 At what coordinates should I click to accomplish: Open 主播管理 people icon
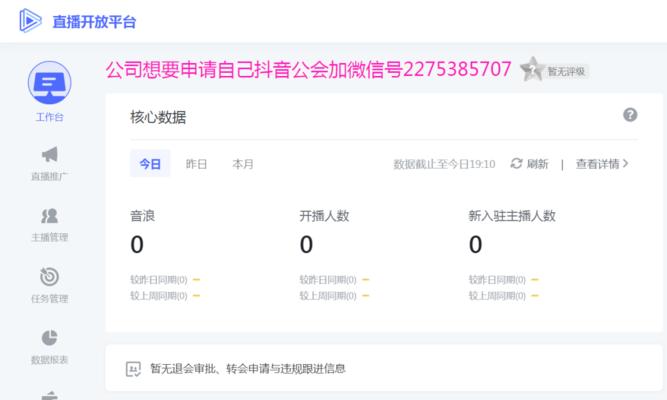tap(49, 216)
